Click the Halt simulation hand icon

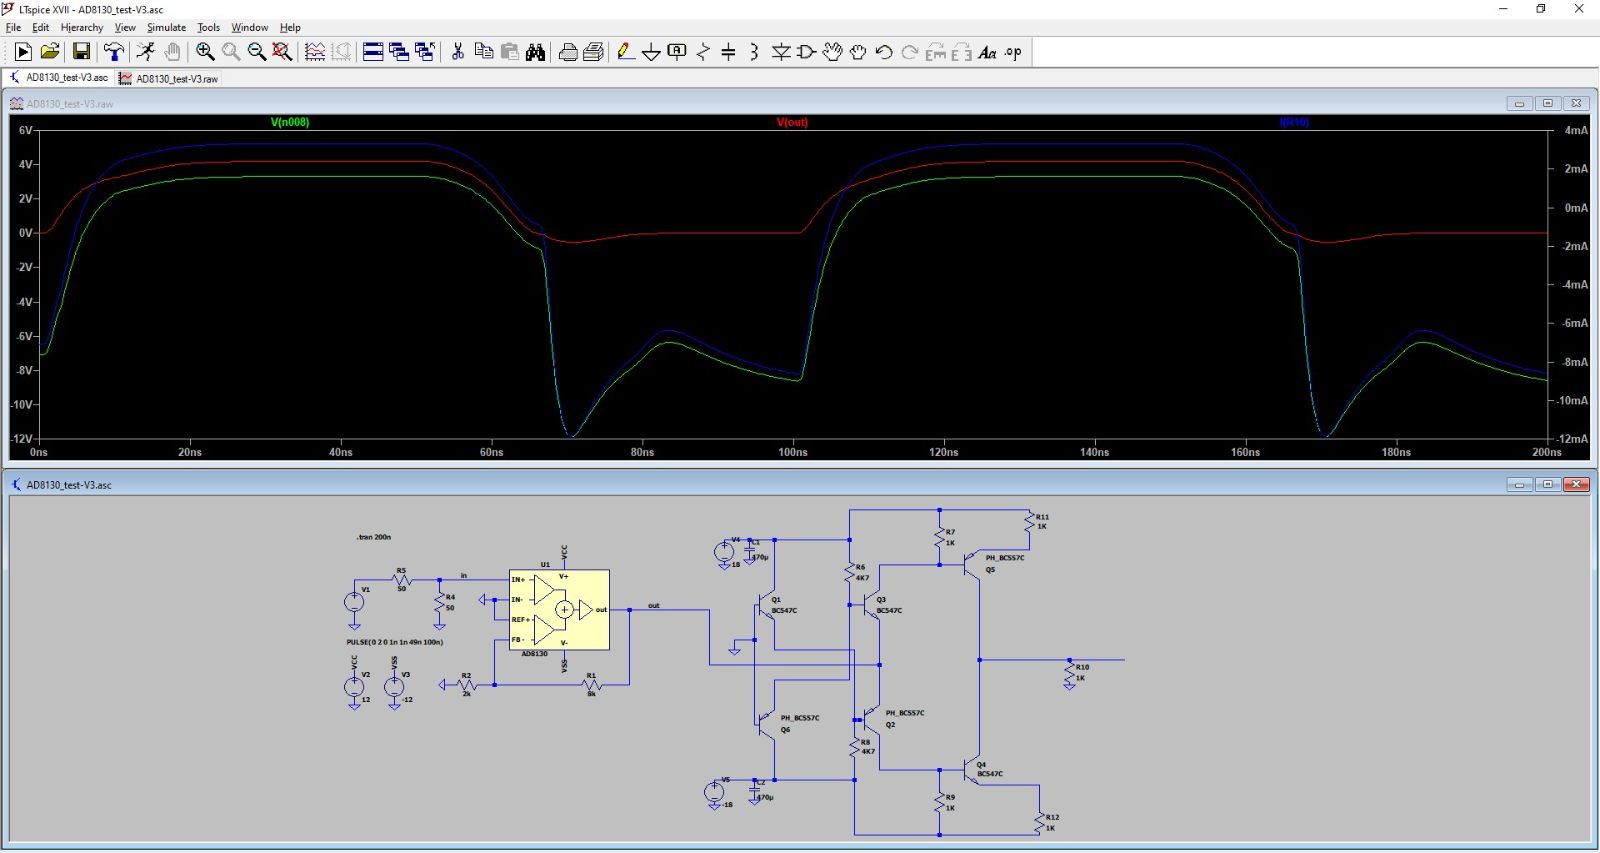[172, 52]
